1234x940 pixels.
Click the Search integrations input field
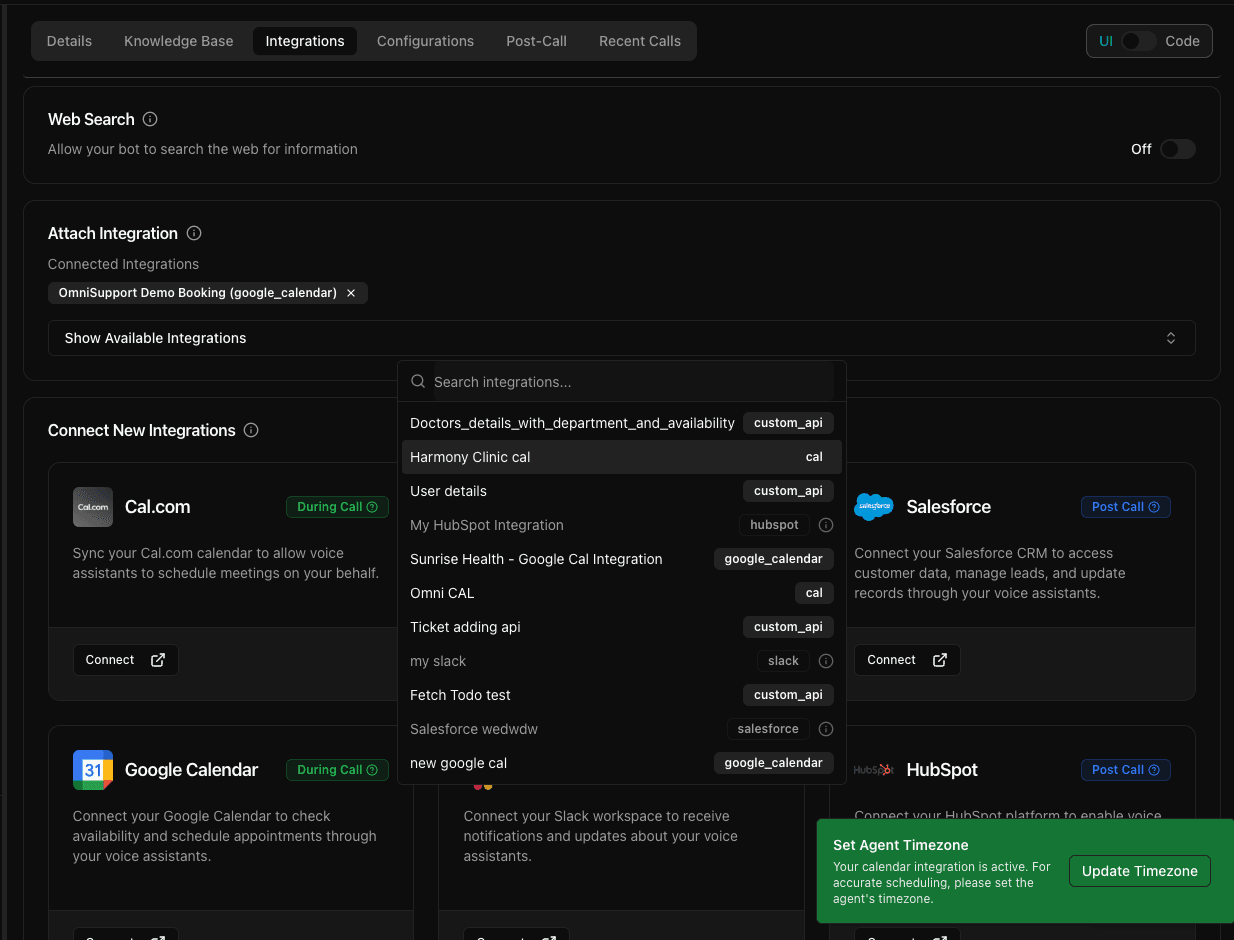point(630,382)
